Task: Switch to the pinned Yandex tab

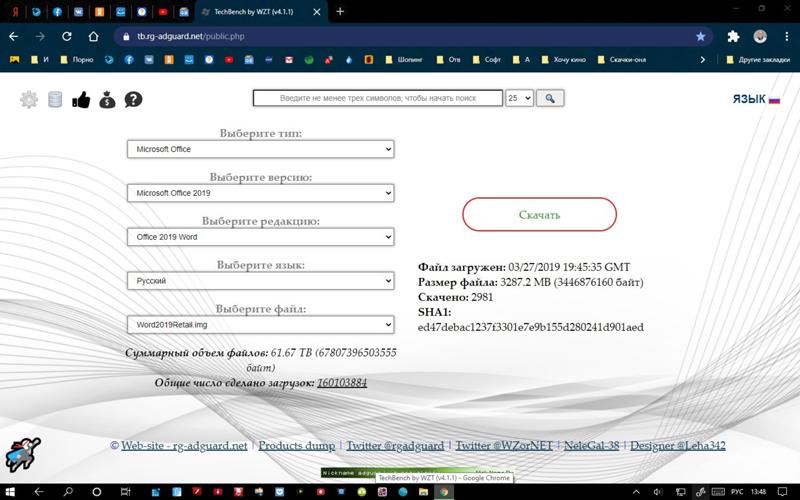Action: click(15, 11)
